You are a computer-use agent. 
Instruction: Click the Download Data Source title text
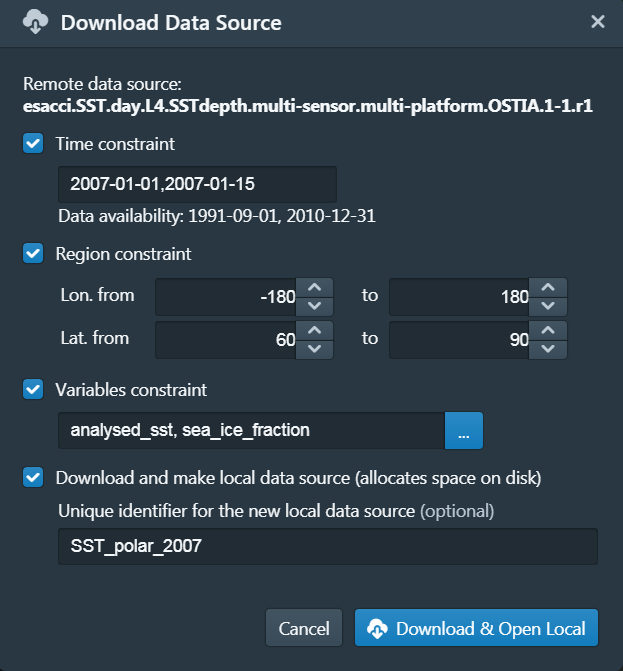(171, 23)
